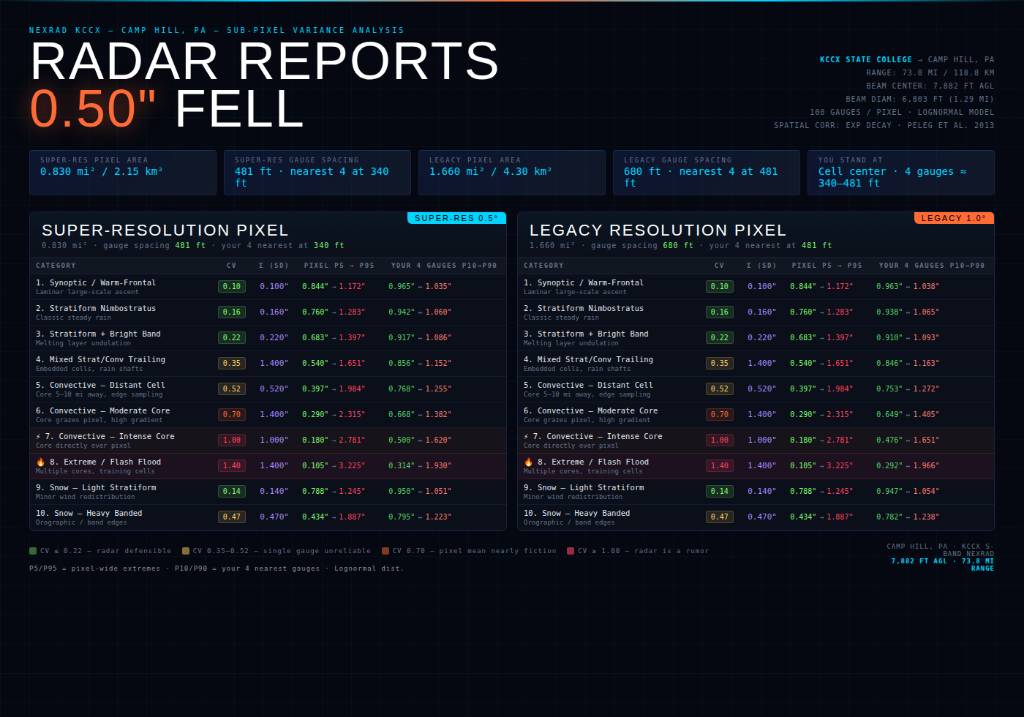Click the orange 'pixel mean nearly fiction' legend swatch
This screenshot has width=1024, height=717.
point(386,551)
